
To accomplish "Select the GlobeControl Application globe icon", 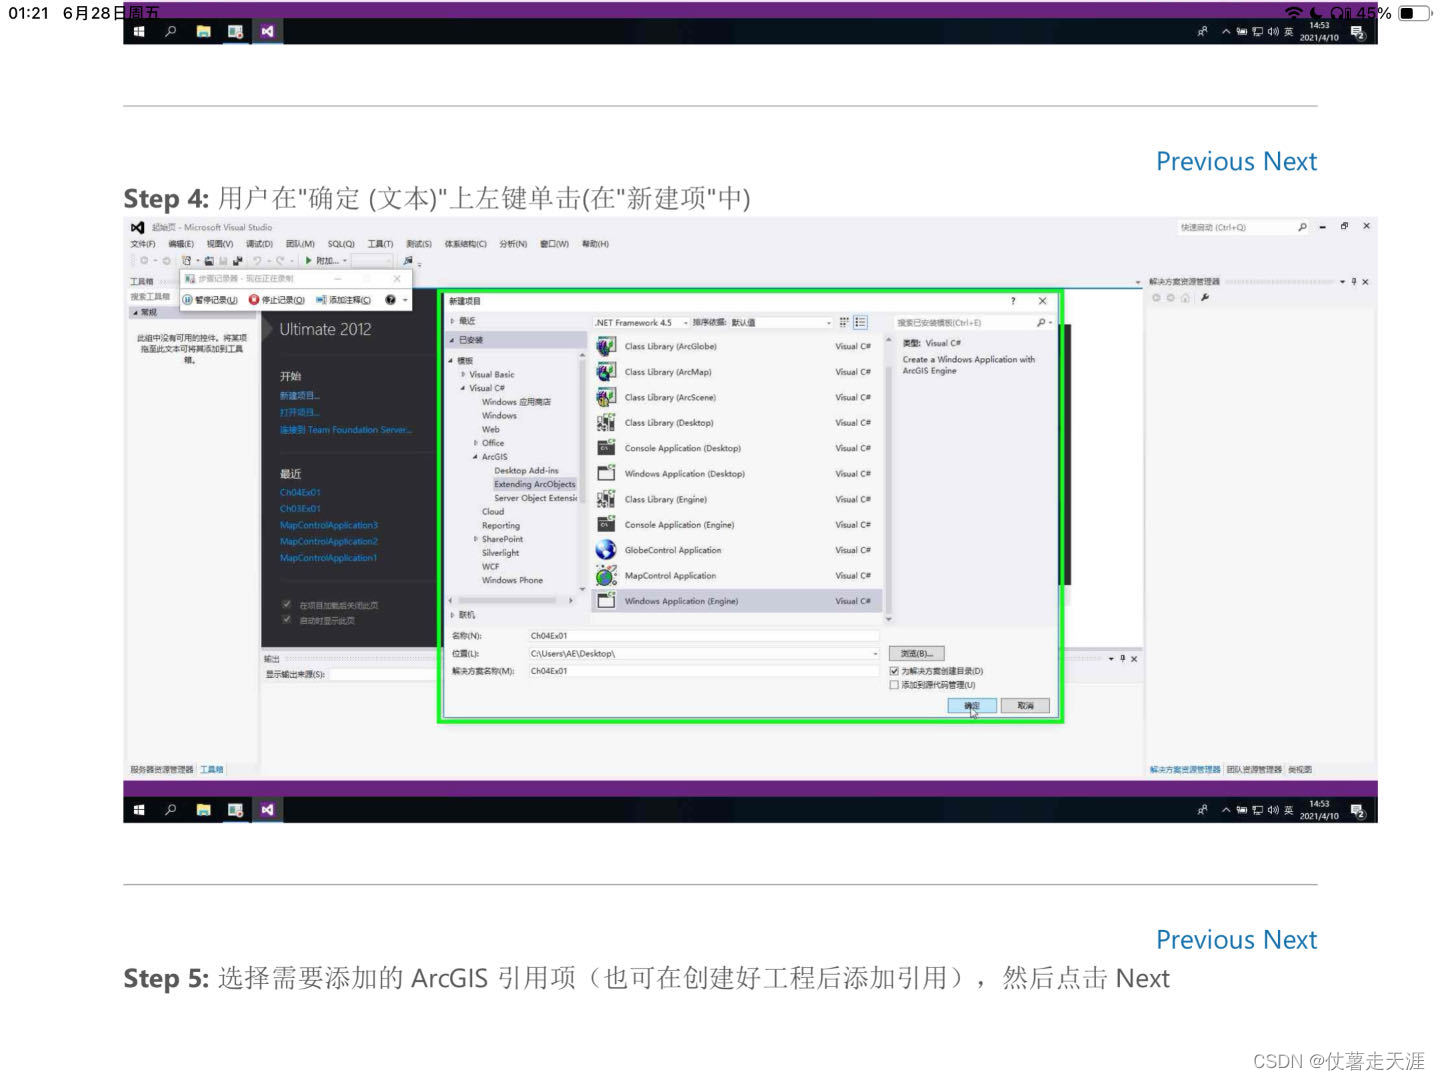I will pyautogui.click(x=606, y=550).
